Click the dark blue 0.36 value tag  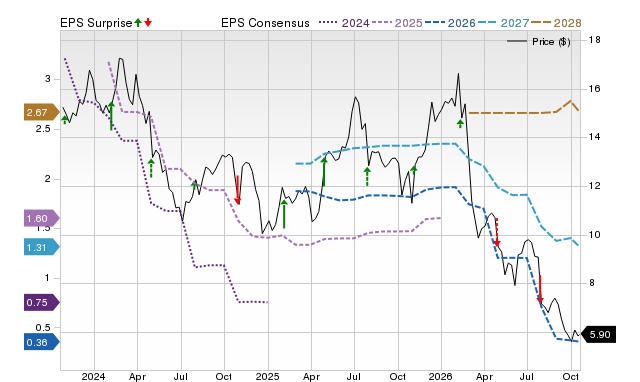[x=41, y=342]
